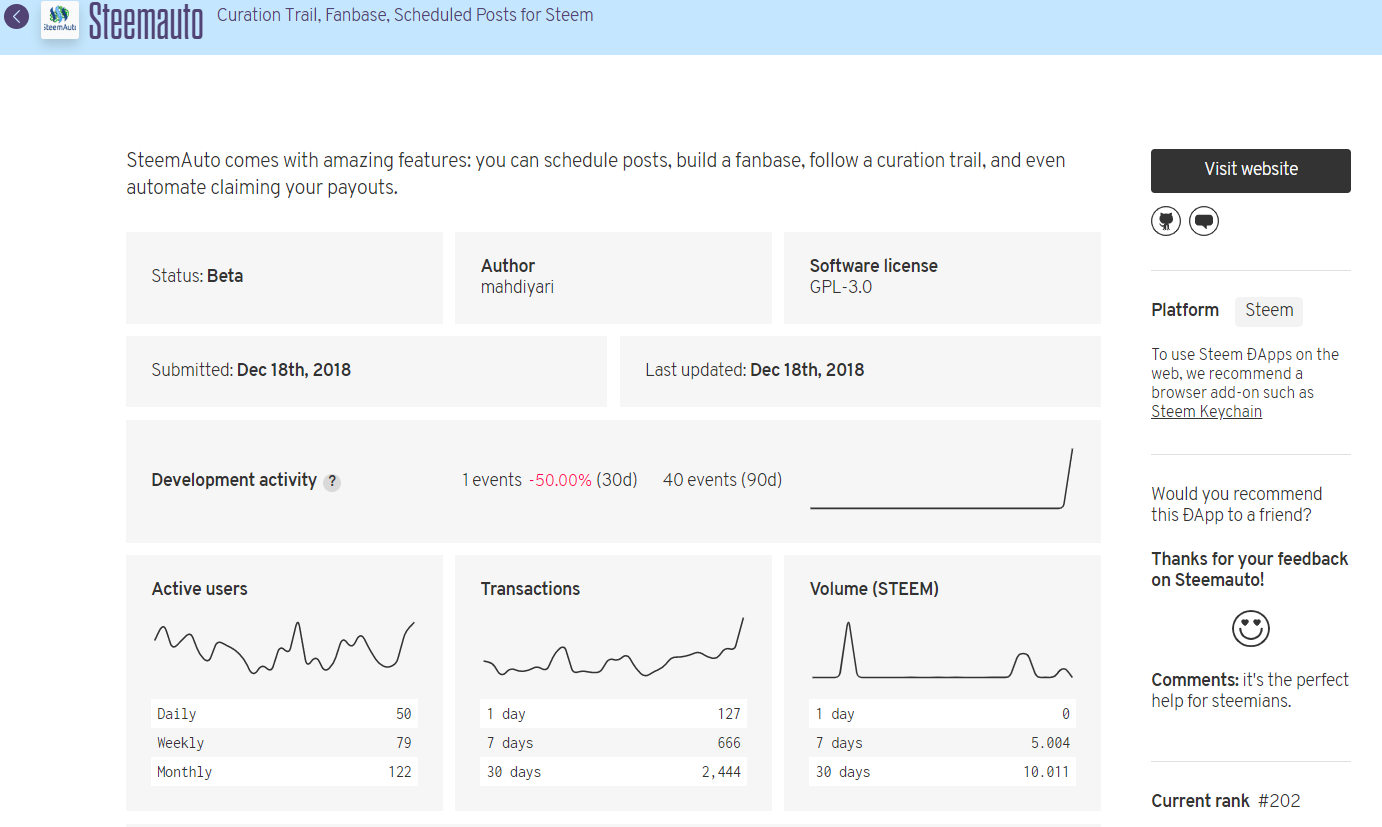Image resolution: width=1382 pixels, height=827 pixels.
Task: Click the author name mahdiyari
Action: tap(517, 287)
